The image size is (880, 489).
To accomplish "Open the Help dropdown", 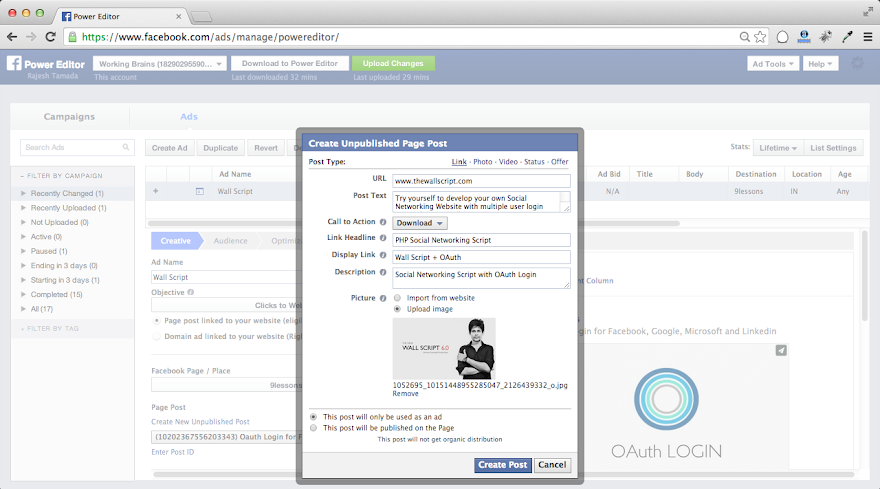I will (821, 63).
